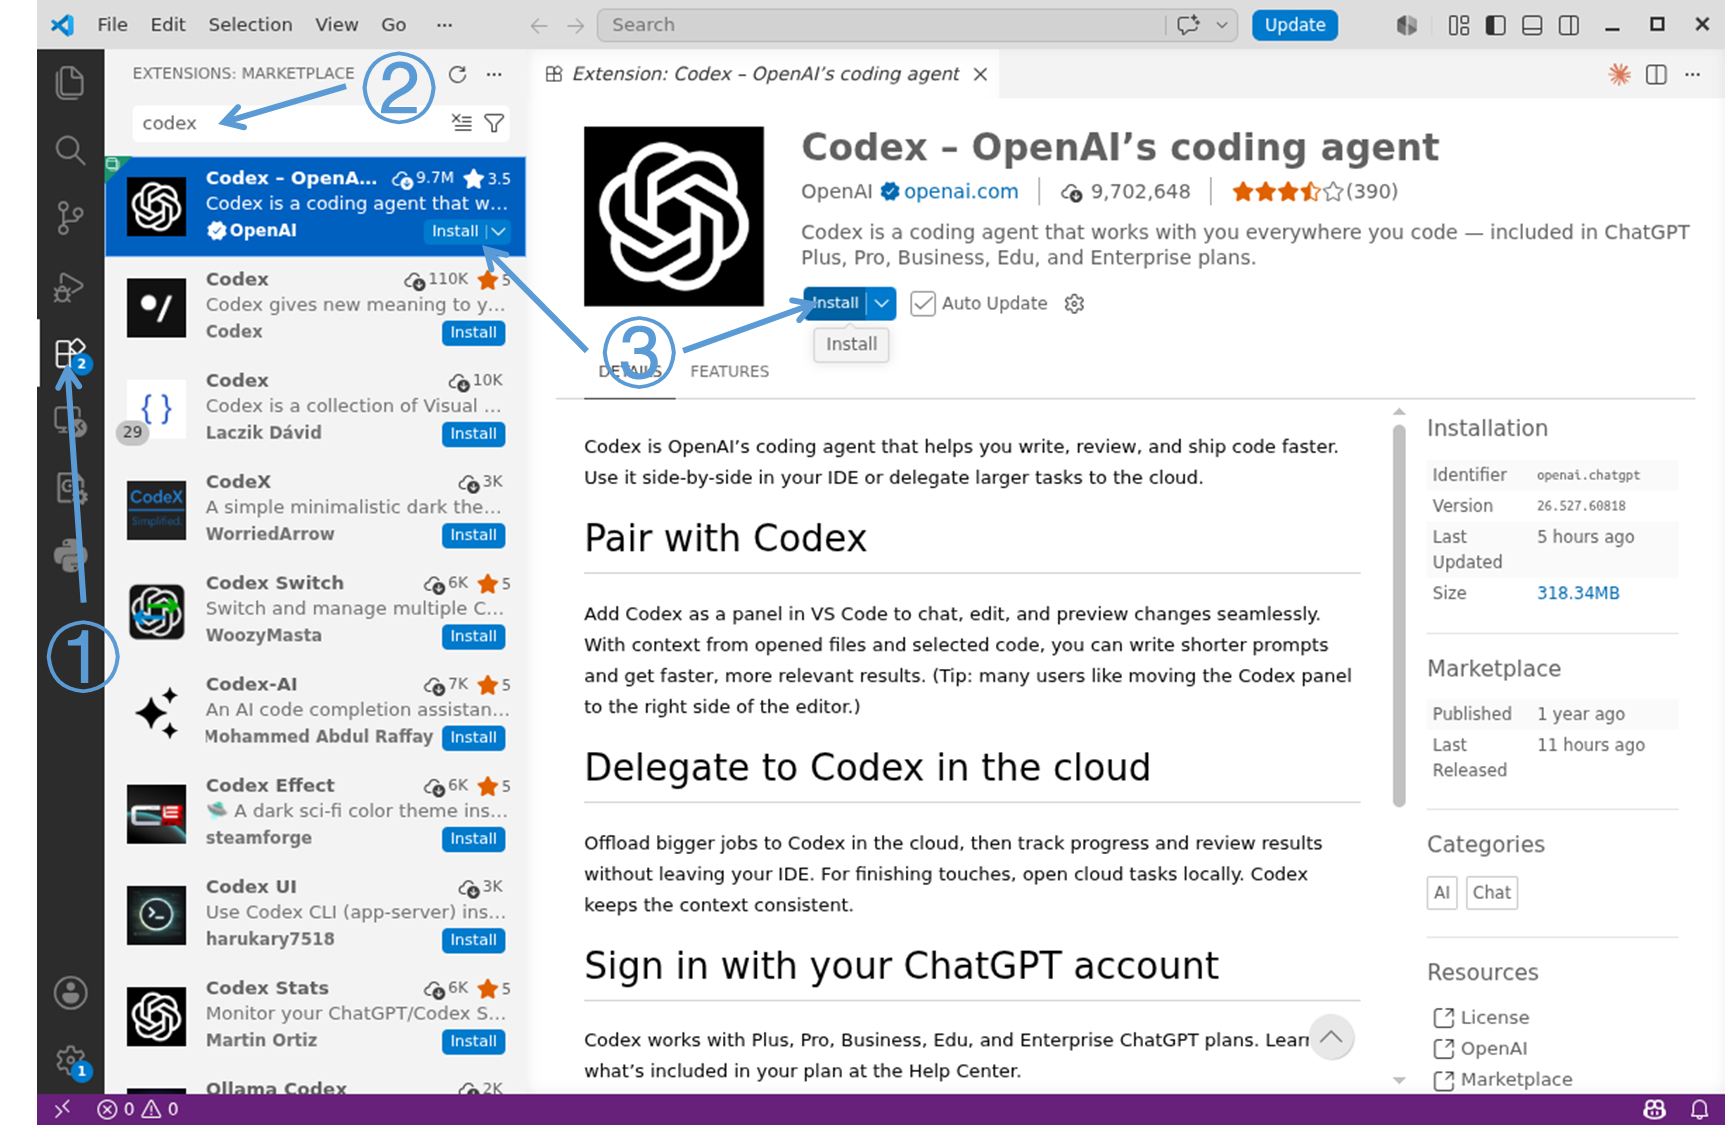Open the chat dropdown arrow in title bar
The height and width of the screenshot is (1125, 1725).
[x=1222, y=25]
